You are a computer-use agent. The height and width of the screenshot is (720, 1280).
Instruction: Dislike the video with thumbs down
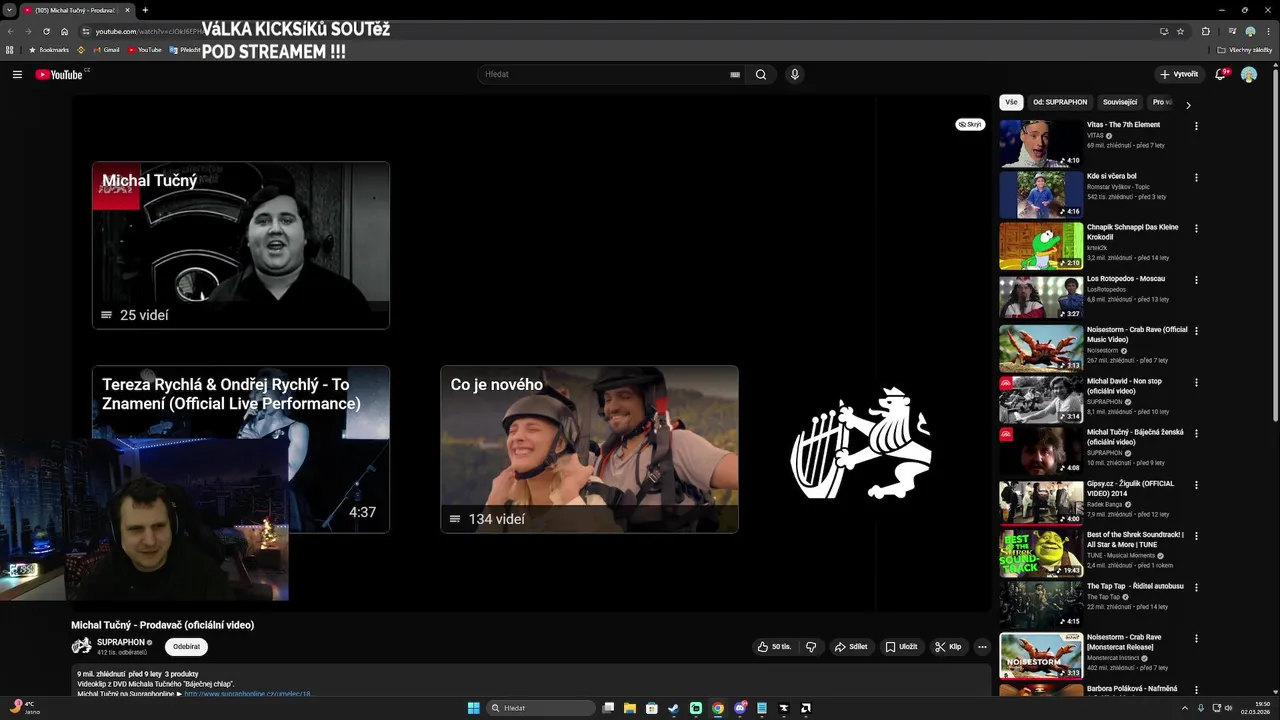click(811, 647)
